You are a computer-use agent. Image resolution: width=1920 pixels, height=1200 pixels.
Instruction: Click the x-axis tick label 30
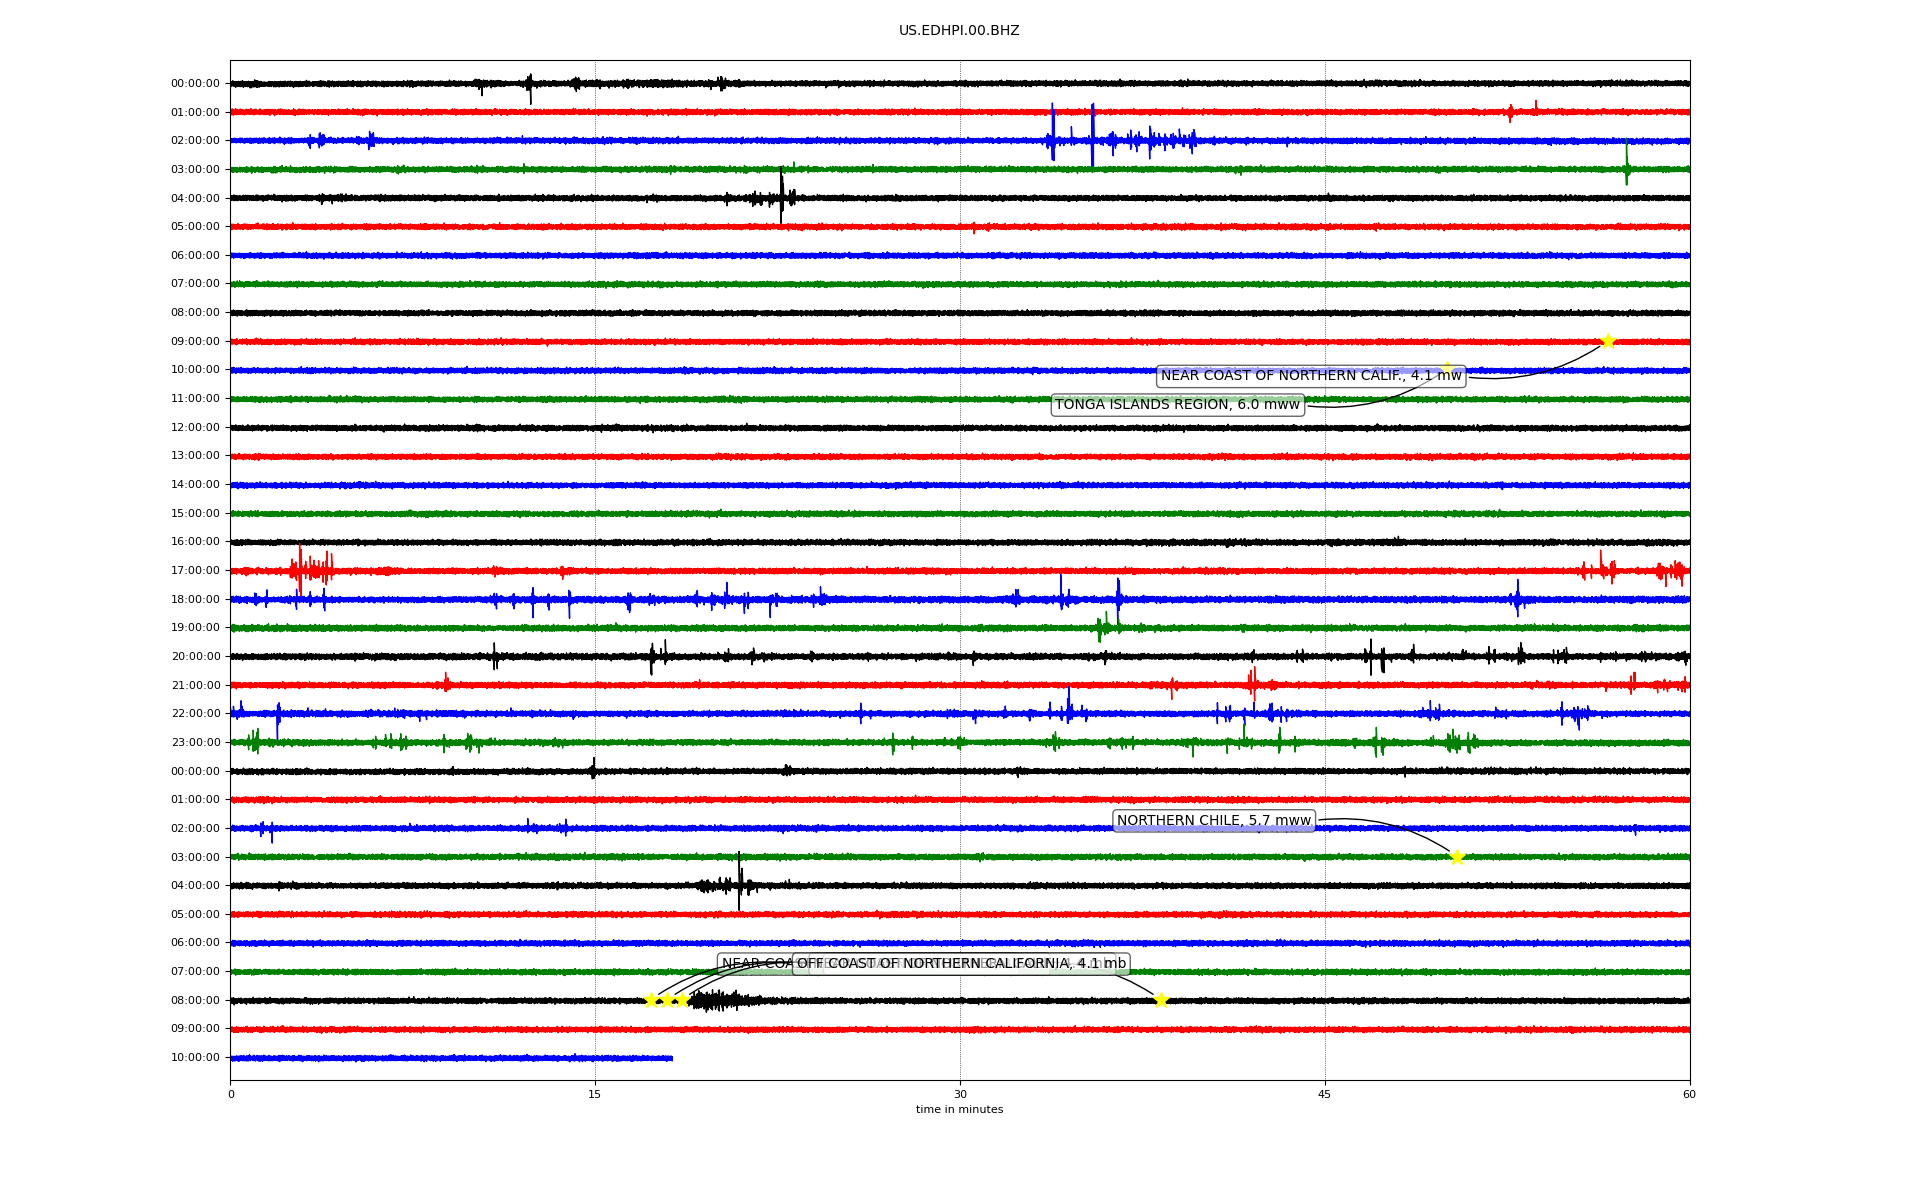pyautogui.click(x=960, y=1095)
